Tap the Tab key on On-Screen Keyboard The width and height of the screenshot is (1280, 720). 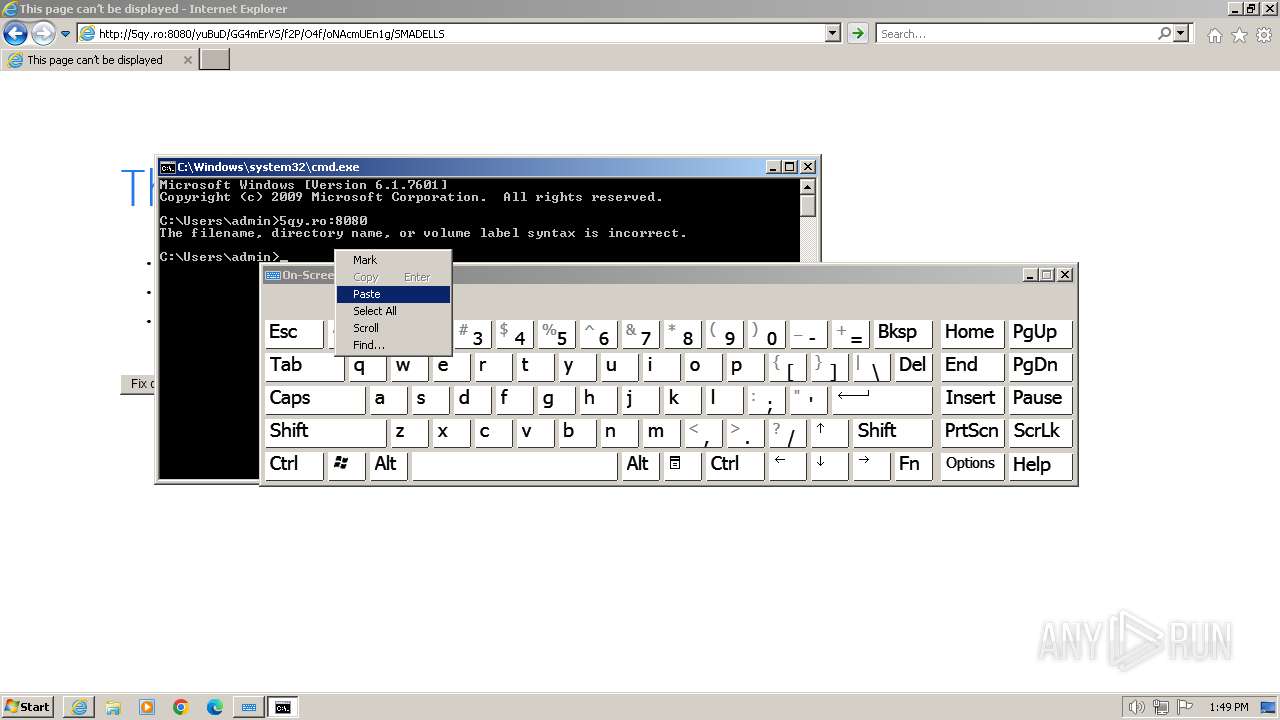(x=304, y=366)
